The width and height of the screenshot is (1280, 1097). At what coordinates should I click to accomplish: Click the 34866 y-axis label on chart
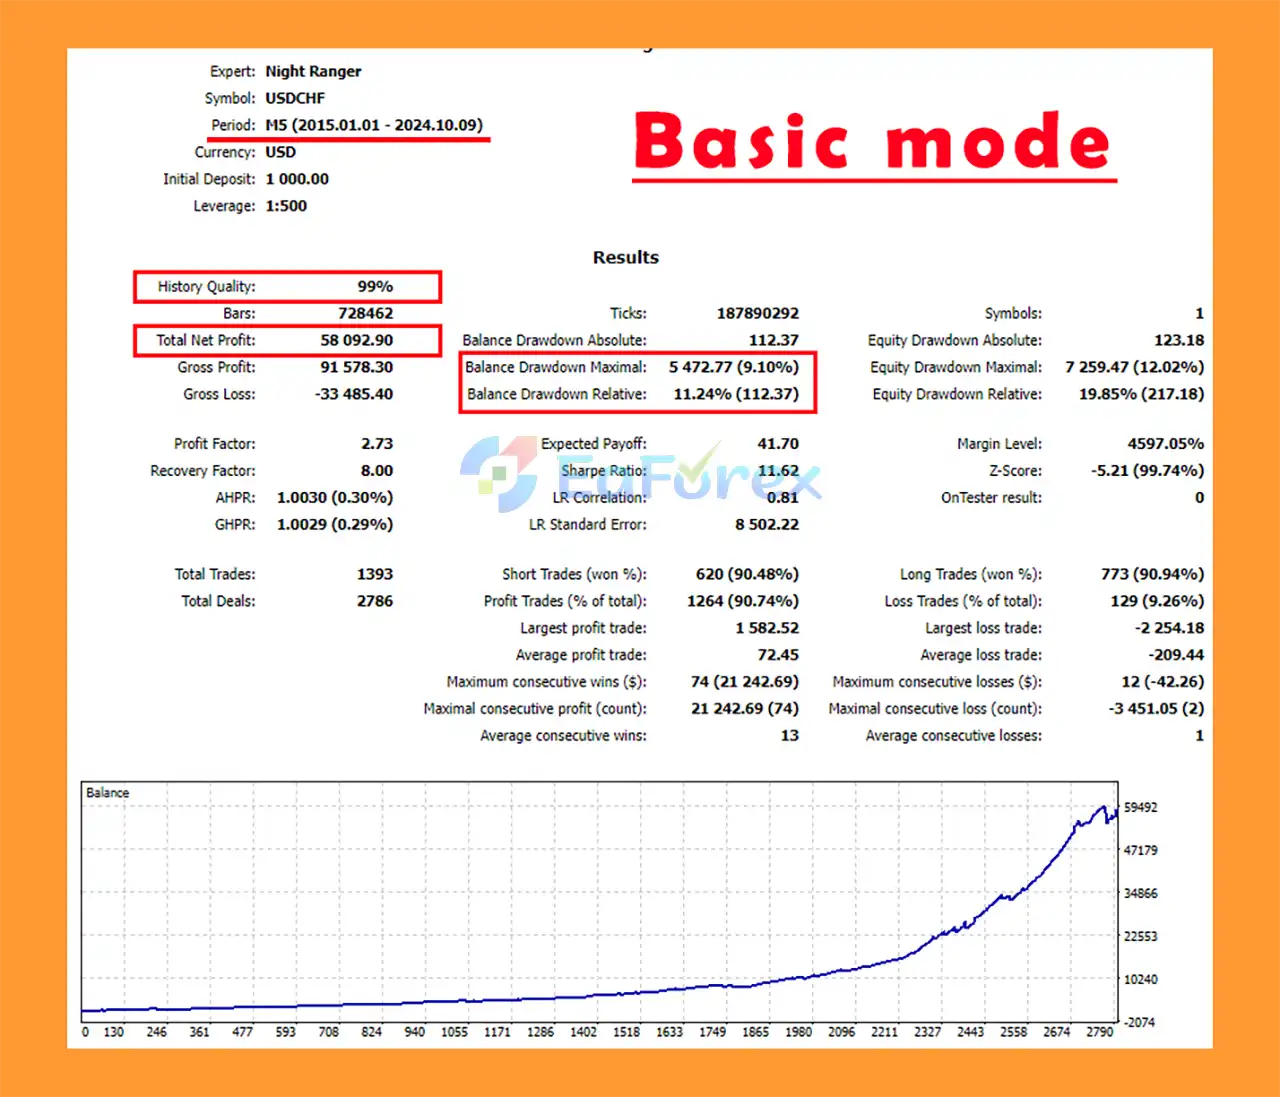[x=1140, y=893]
